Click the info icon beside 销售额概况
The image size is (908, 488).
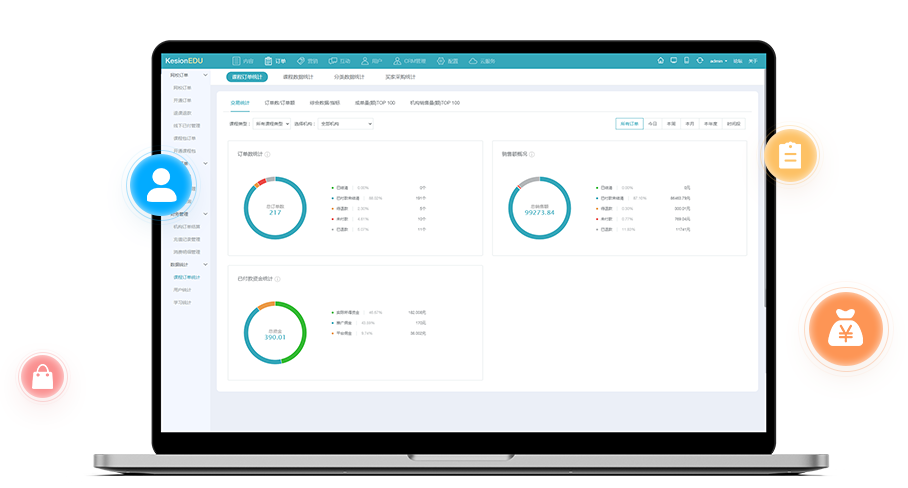coord(532,154)
